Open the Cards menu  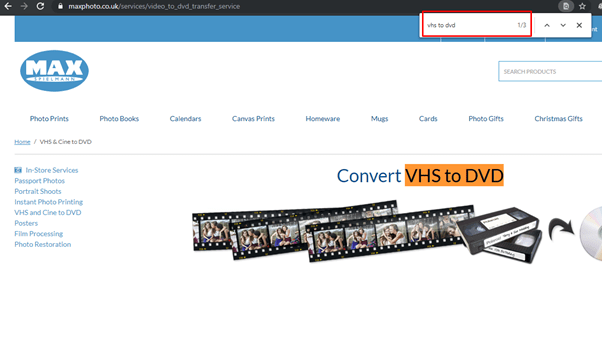428,119
